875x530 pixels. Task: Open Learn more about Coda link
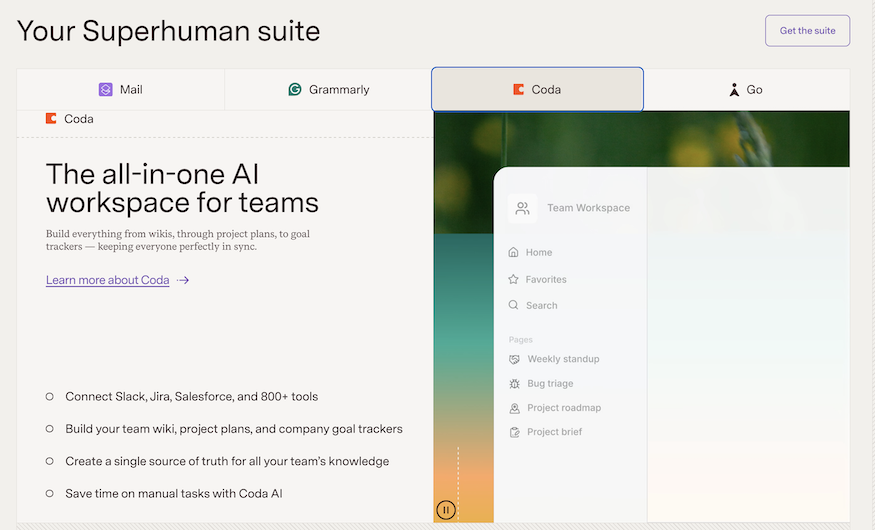click(x=108, y=280)
